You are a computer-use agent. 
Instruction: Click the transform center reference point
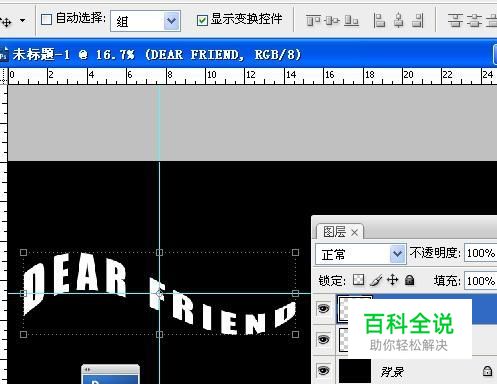click(x=159, y=293)
